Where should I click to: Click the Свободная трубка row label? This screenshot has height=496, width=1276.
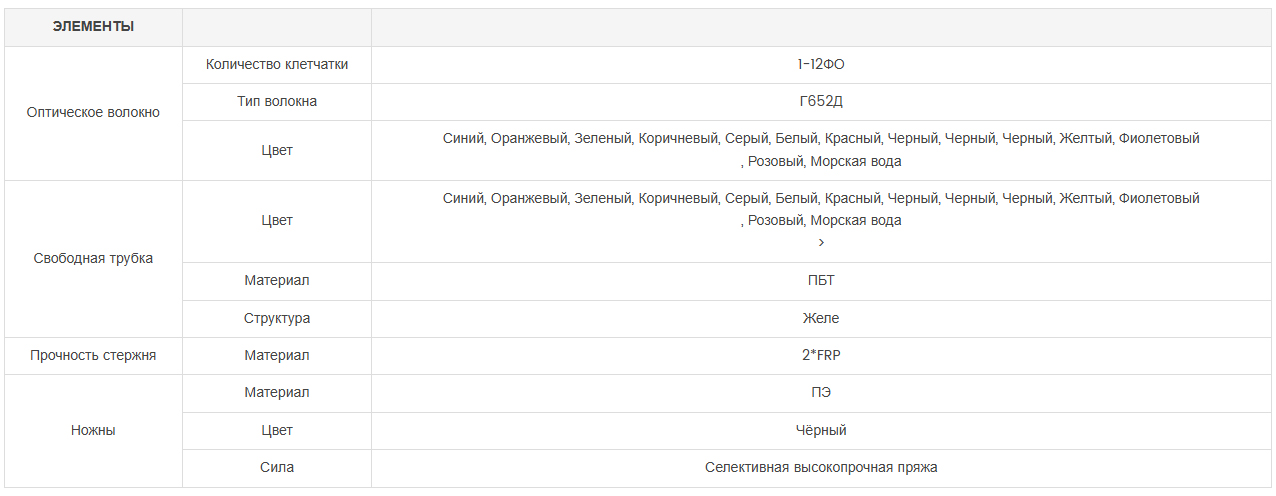coord(93,259)
